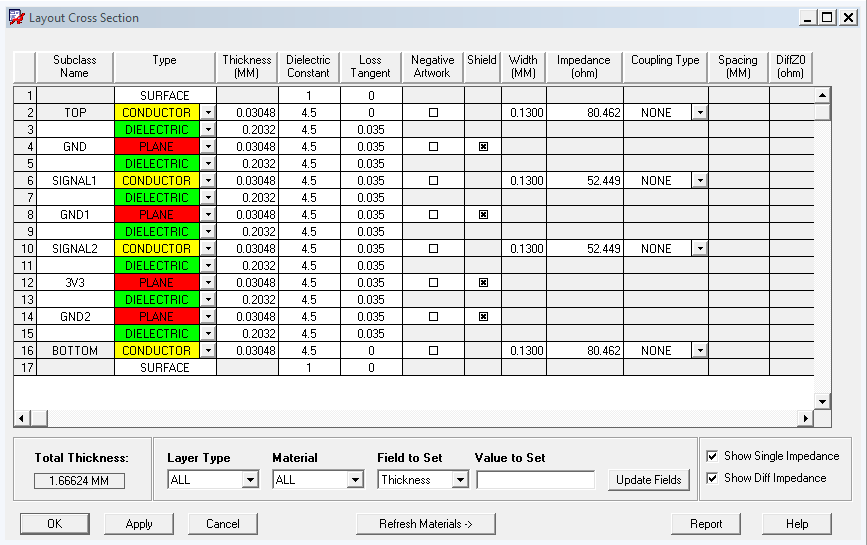Click Refresh Materials button
This screenshot has width=867, height=545.
(x=426, y=524)
